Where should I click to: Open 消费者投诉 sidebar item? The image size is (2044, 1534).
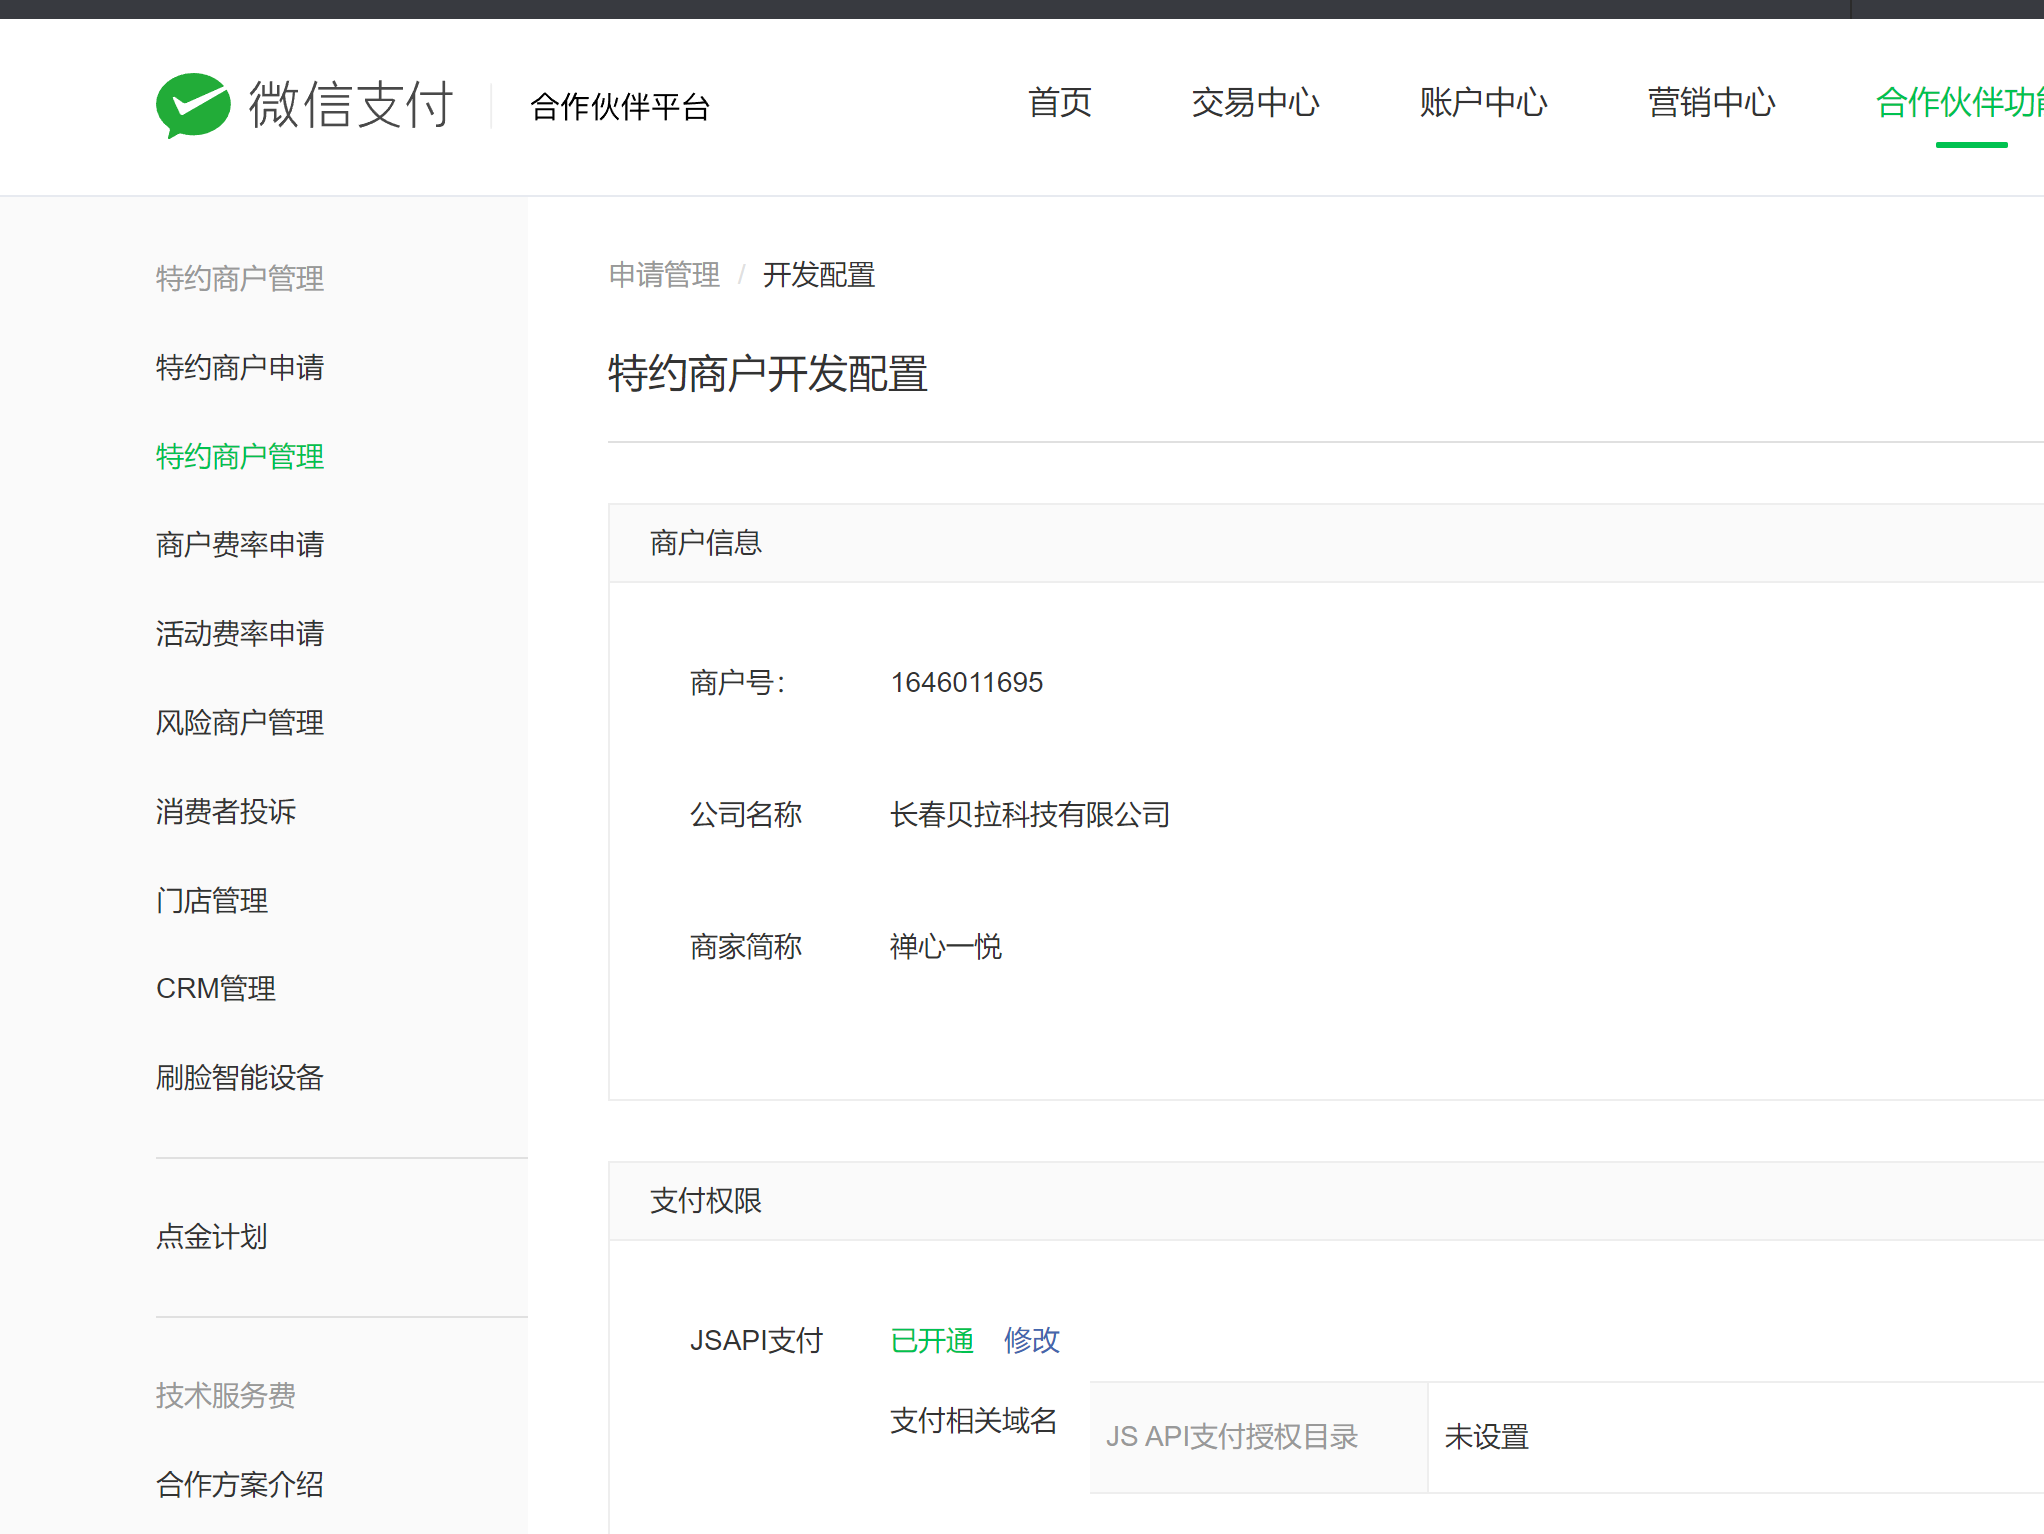226,811
